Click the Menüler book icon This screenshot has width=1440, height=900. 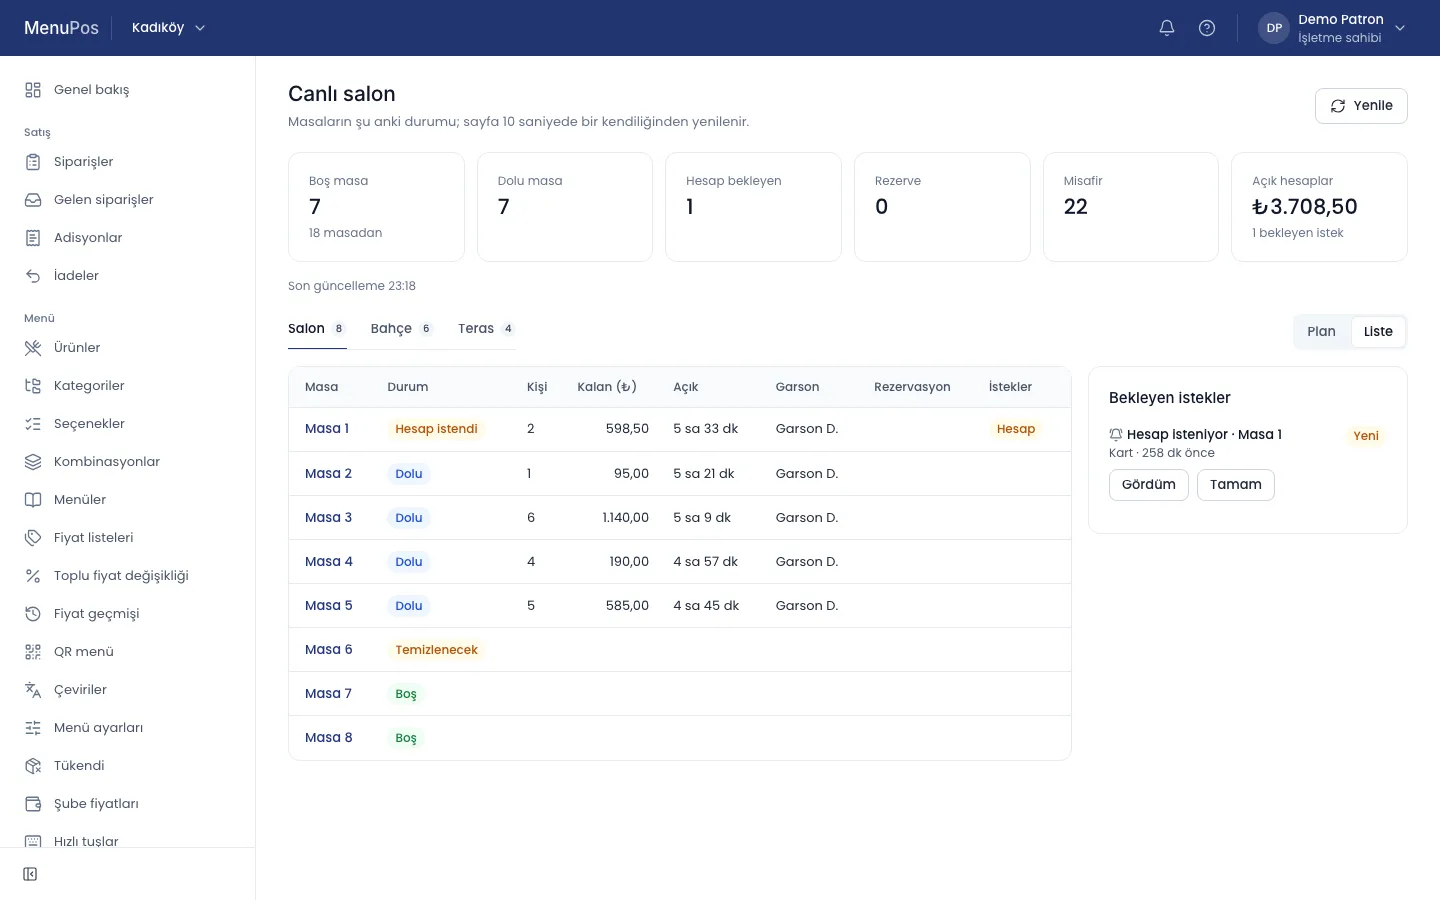(x=33, y=500)
